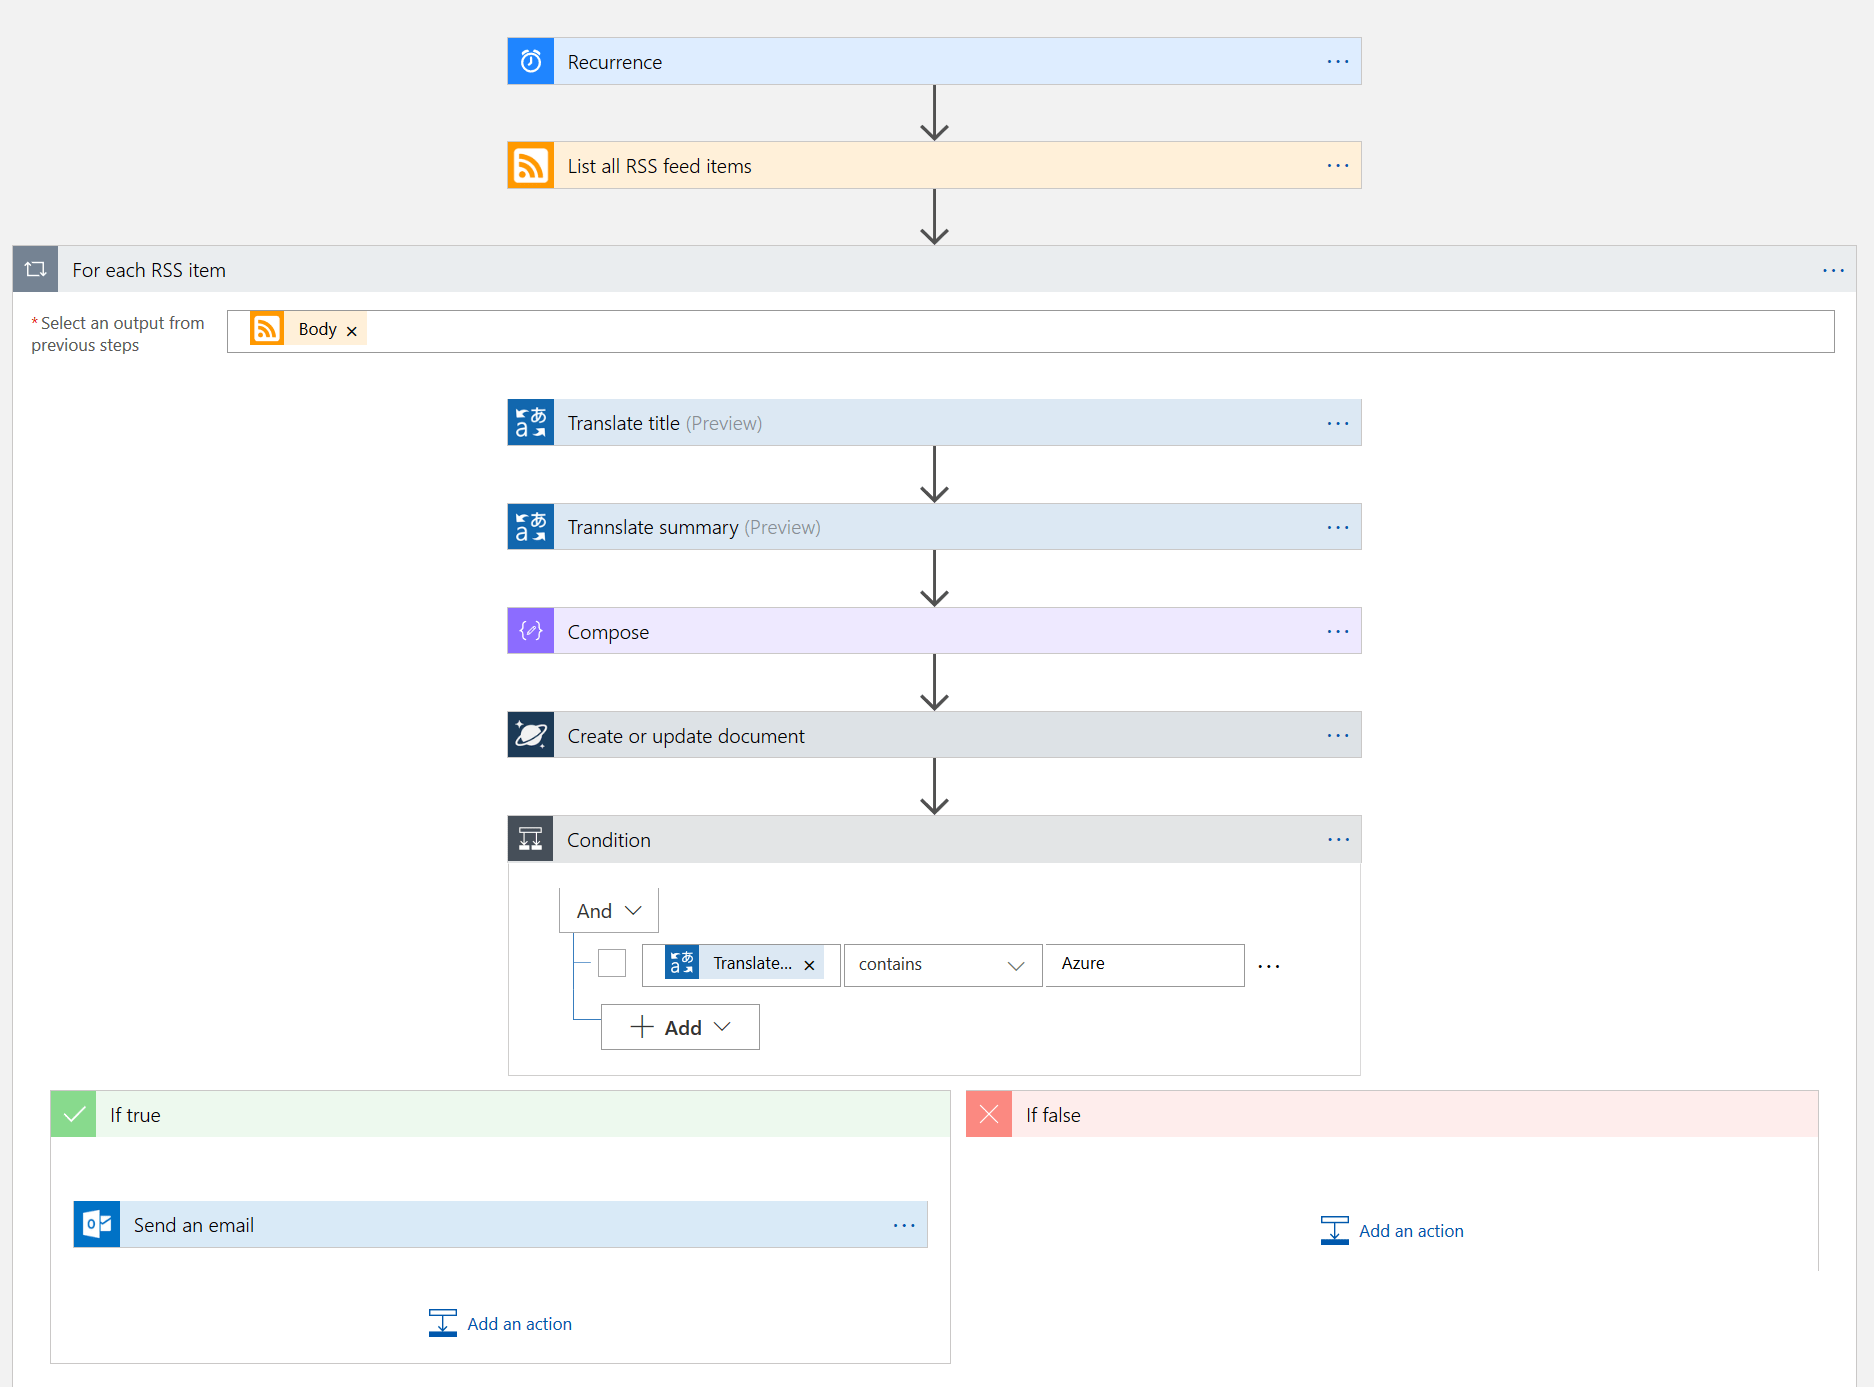Image resolution: width=1874 pixels, height=1387 pixels.
Task: Click the For each loop icon
Action: 36,270
